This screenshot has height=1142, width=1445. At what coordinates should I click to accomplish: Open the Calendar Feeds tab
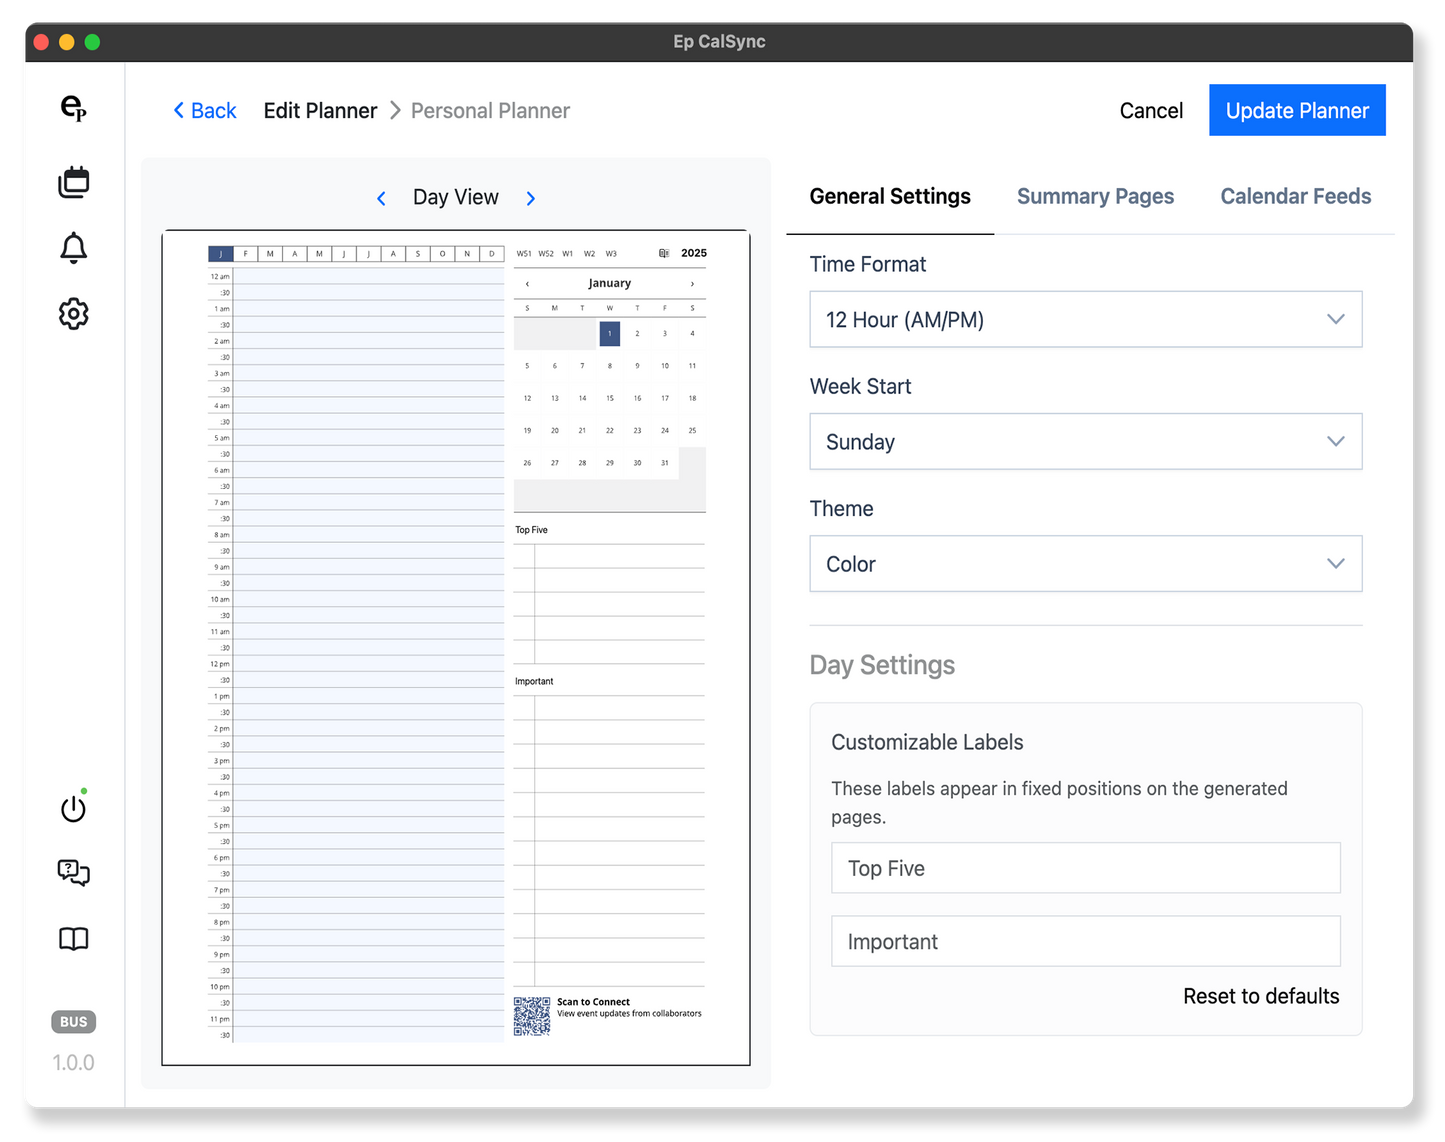coord(1295,196)
